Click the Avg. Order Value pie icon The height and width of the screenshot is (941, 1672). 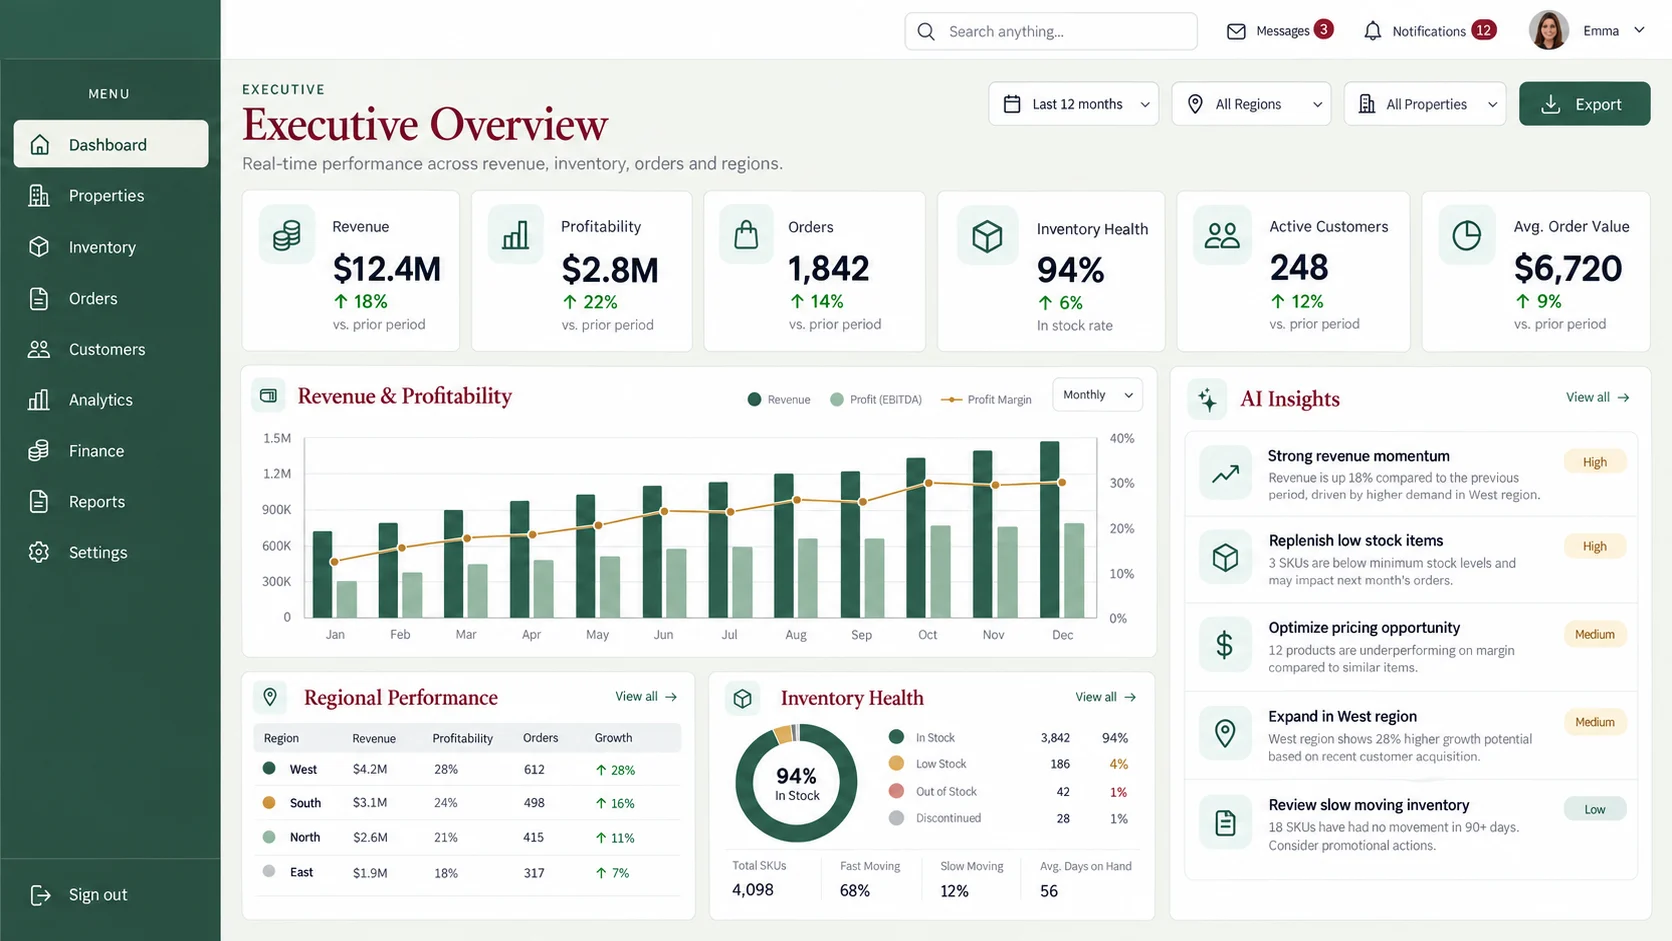(x=1466, y=235)
